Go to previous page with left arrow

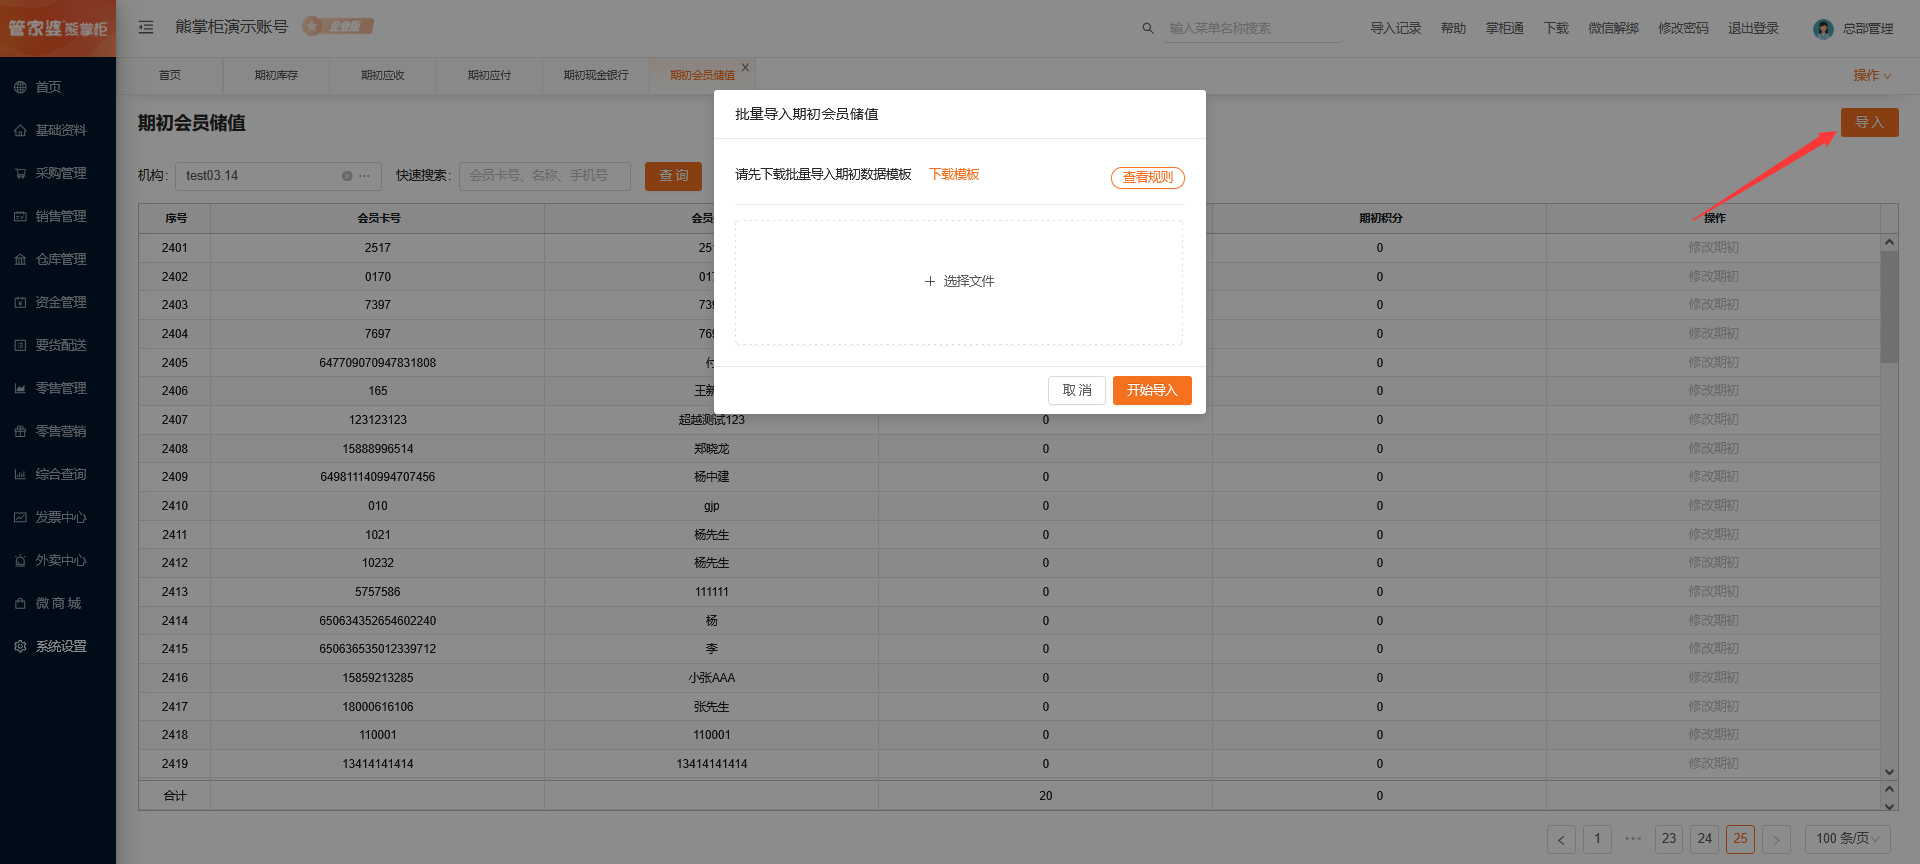click(1561, 840)
